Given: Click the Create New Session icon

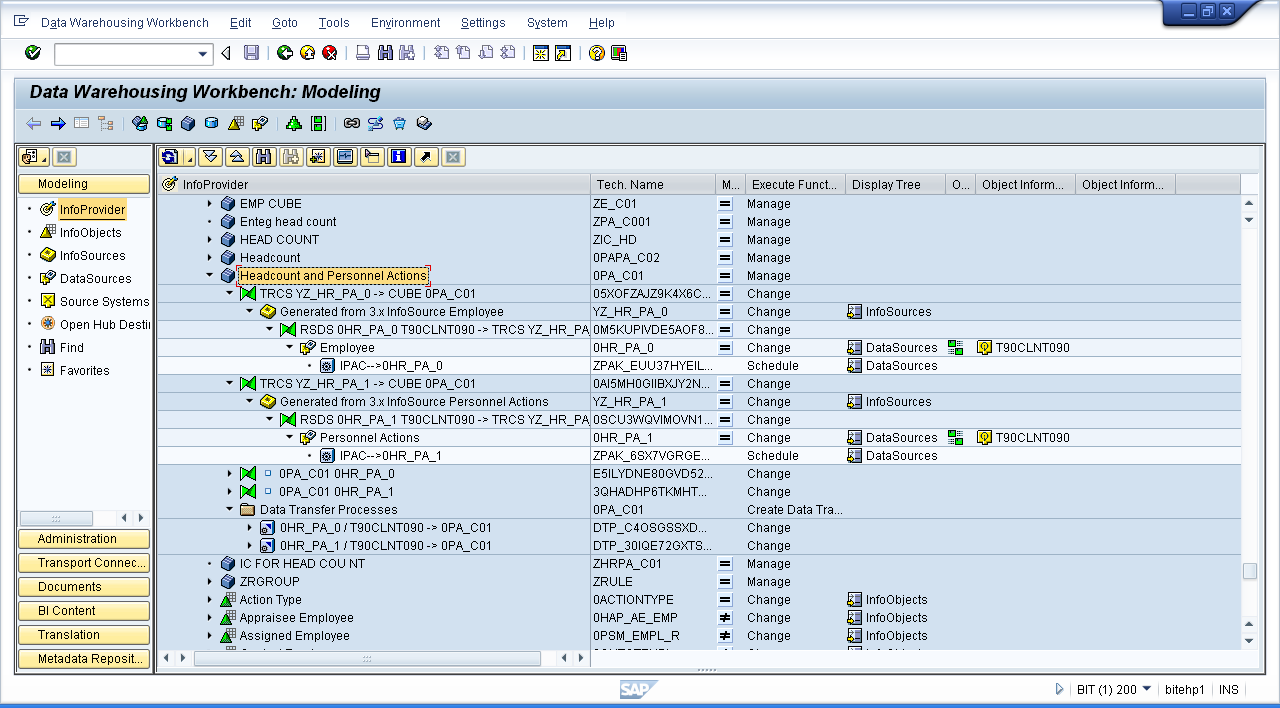Looking at the screenshot, I should pyautogui.click(x=540, y=53).
